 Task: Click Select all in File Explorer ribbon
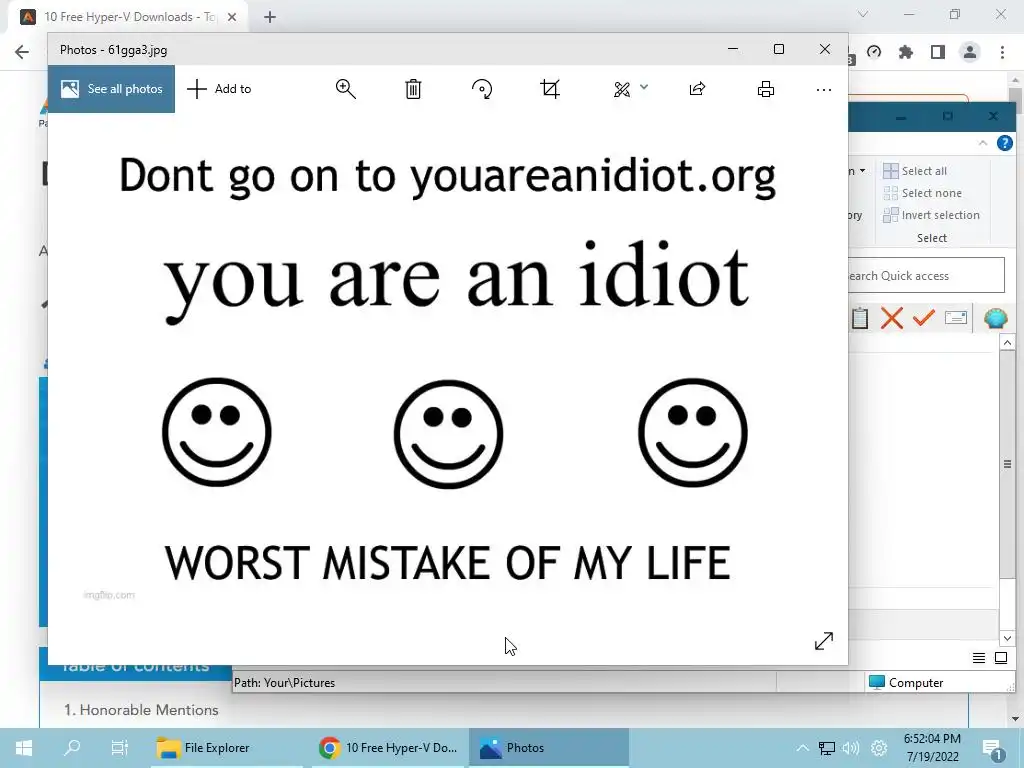point(915,171)
